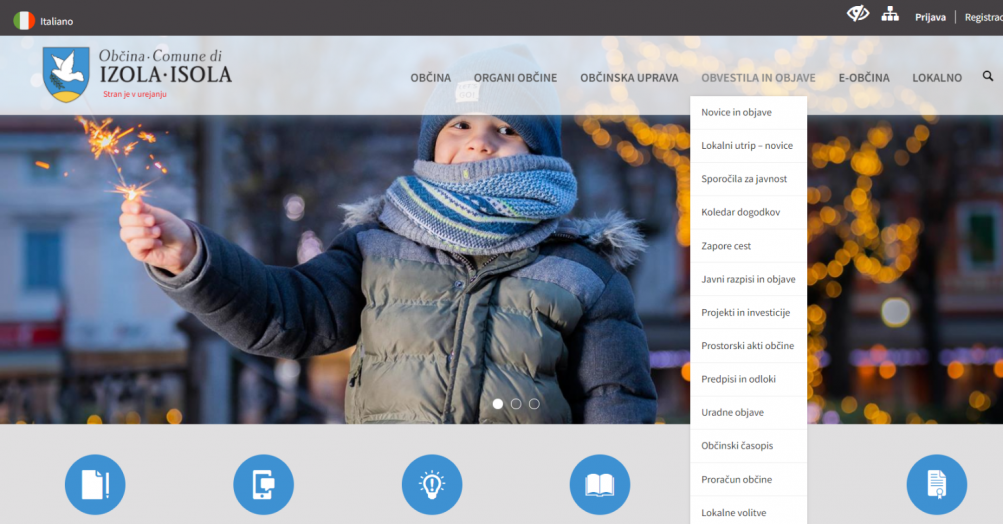Expand OBVESTILA IN OBJAVE menu
The image size is (1003, 524).
[758, 77]
